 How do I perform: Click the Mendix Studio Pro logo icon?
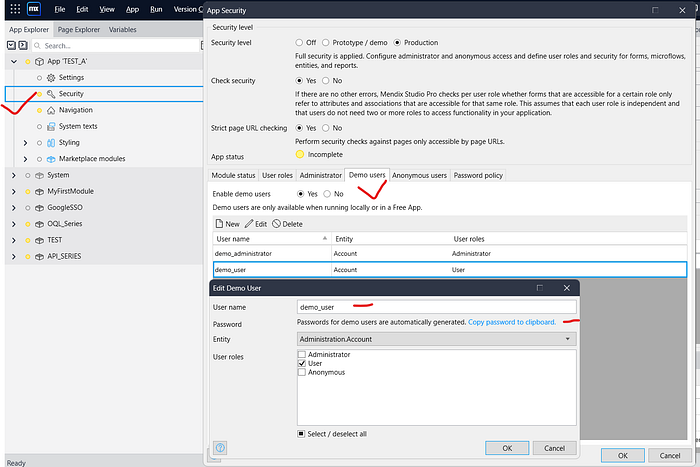pyautogui.click(x=34, y=9)
